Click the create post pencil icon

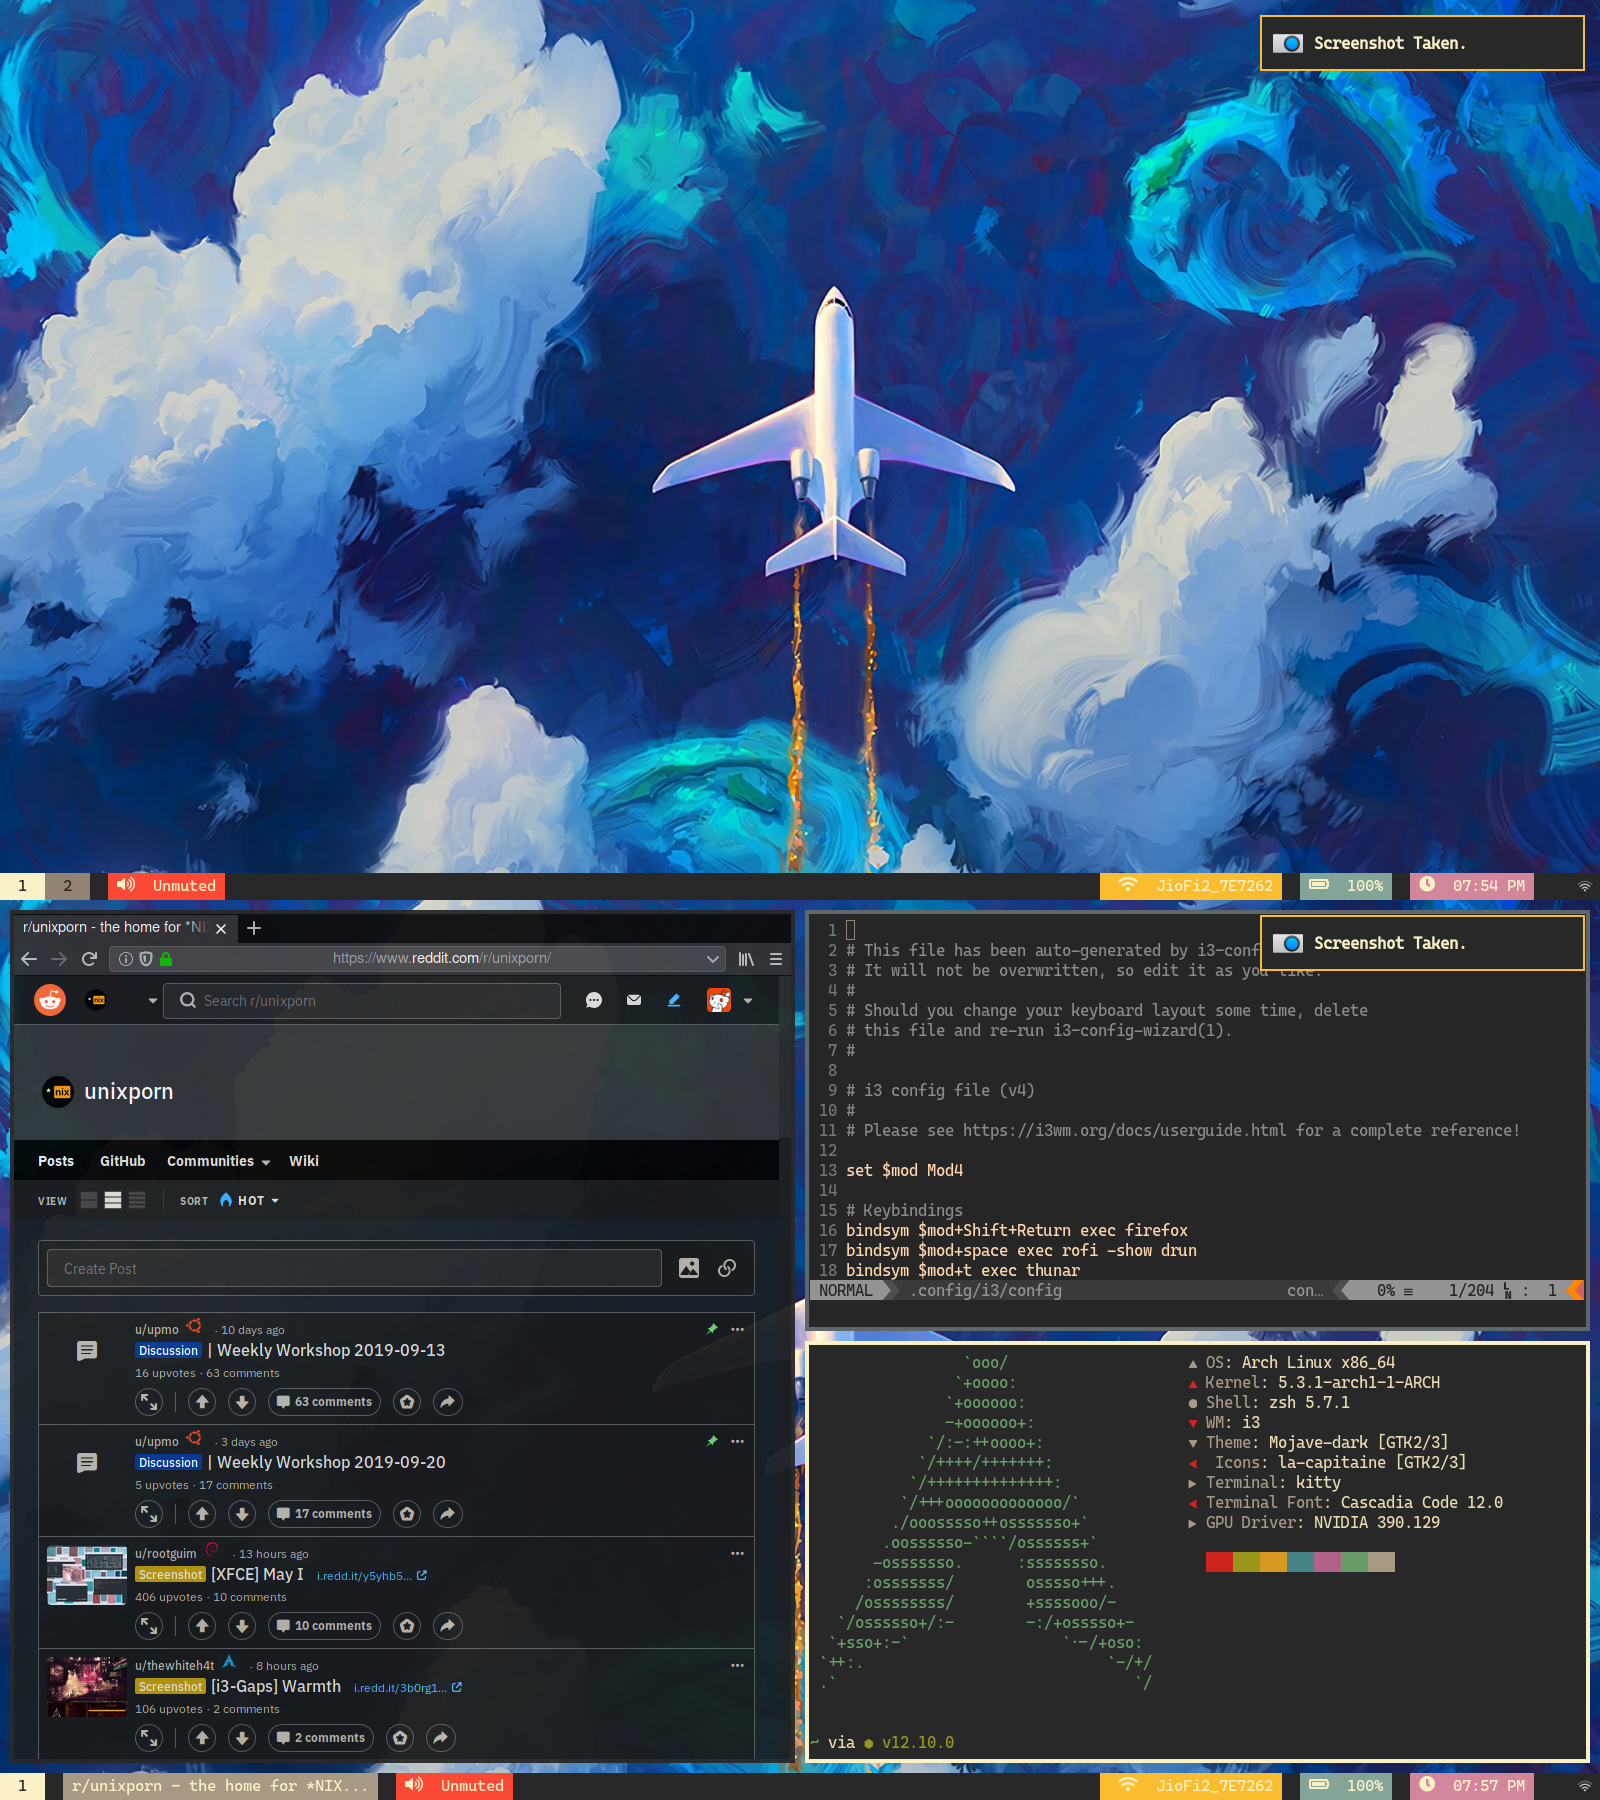674,1000
